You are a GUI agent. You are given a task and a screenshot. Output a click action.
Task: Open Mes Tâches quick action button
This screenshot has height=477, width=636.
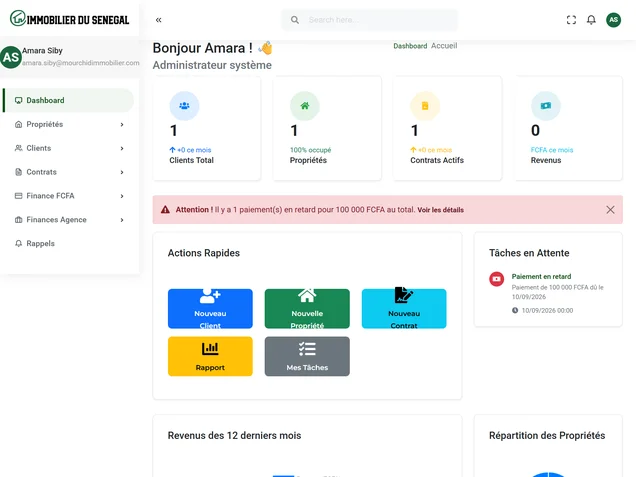tap(307, 356)
